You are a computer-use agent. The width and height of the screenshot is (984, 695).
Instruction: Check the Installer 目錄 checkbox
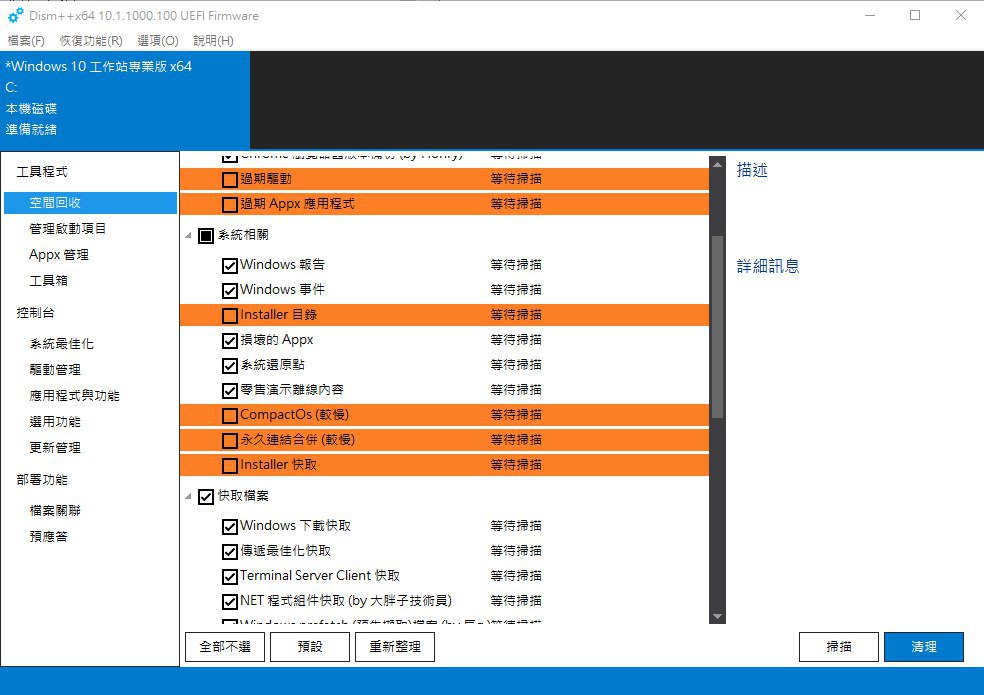click(x=230, y=315)
